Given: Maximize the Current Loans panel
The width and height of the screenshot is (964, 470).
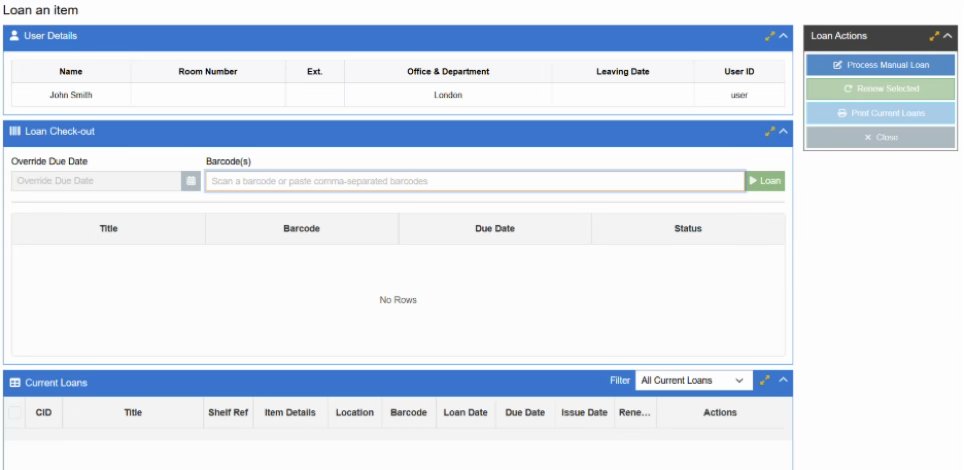Looking at the screenshot, I should point(765,381).
